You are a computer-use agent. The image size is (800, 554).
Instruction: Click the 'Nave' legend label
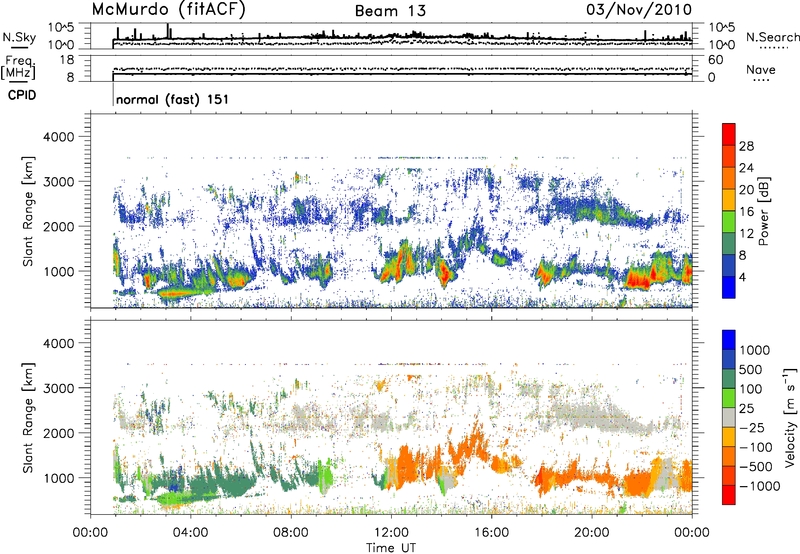(761, 70)
